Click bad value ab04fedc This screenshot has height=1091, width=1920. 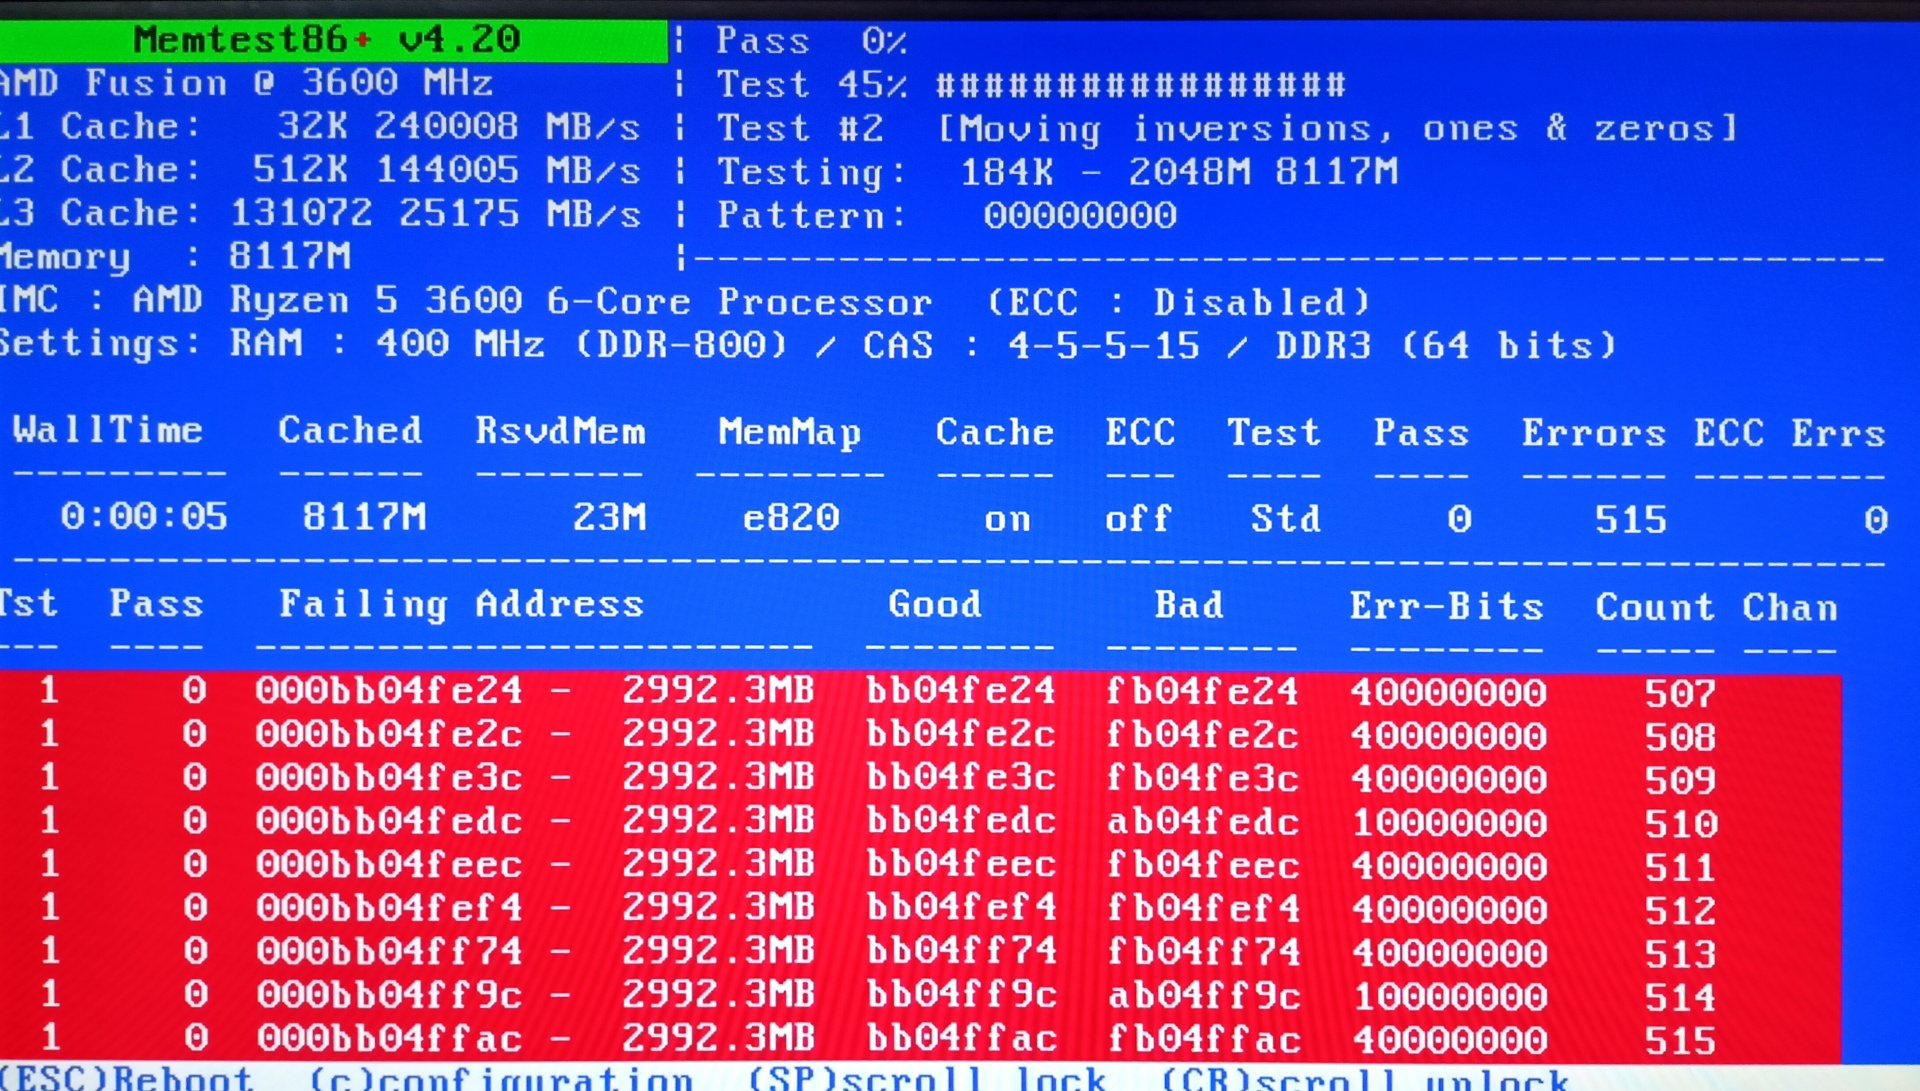[x=1203, y=822]
